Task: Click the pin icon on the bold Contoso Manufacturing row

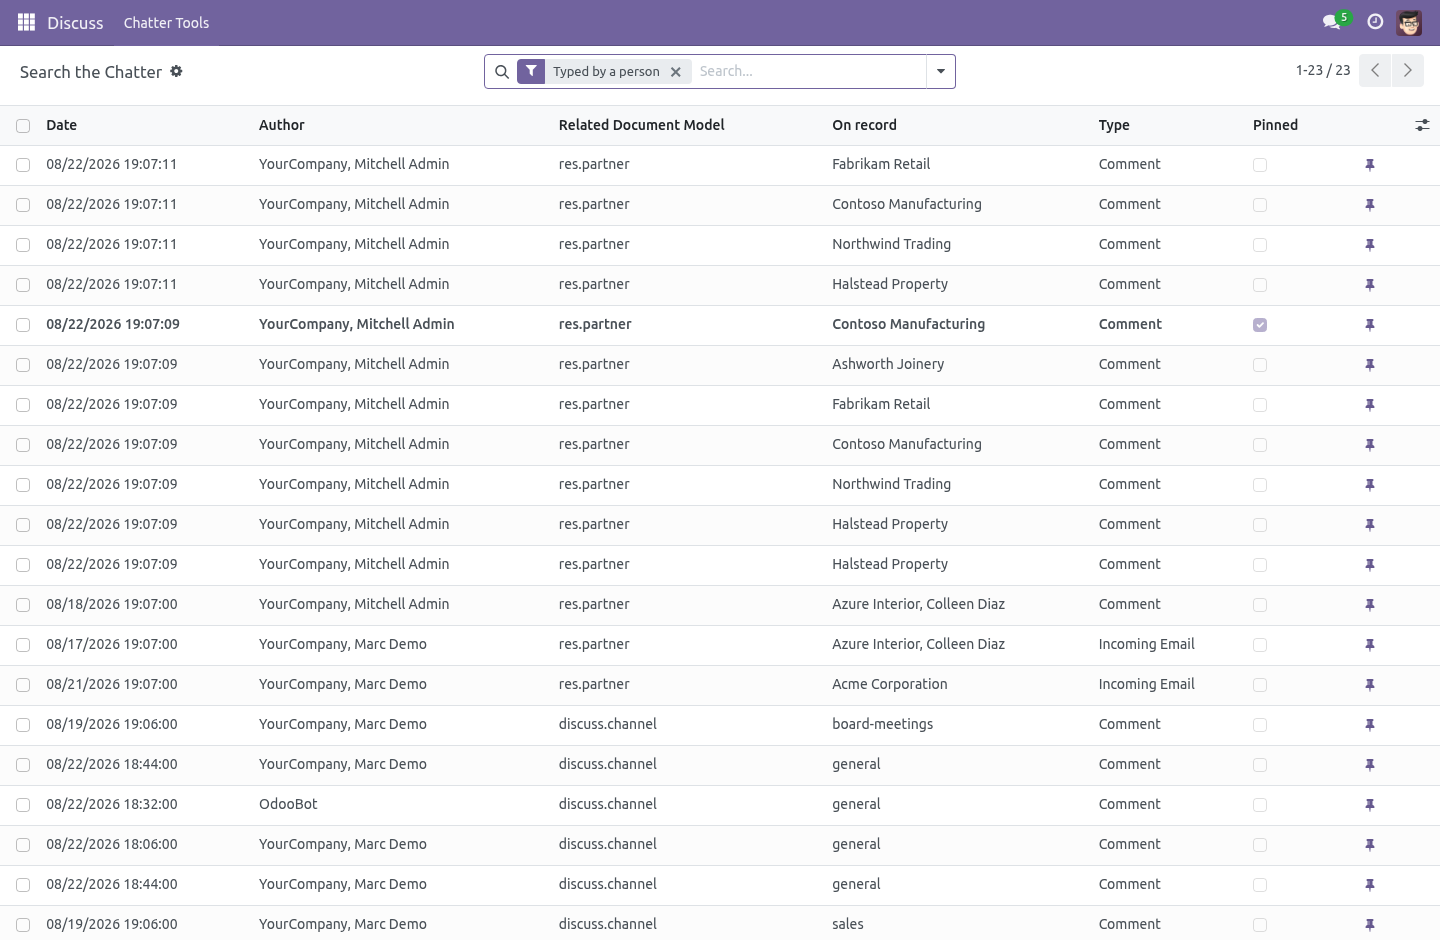Action: (x=1370, y=325)
